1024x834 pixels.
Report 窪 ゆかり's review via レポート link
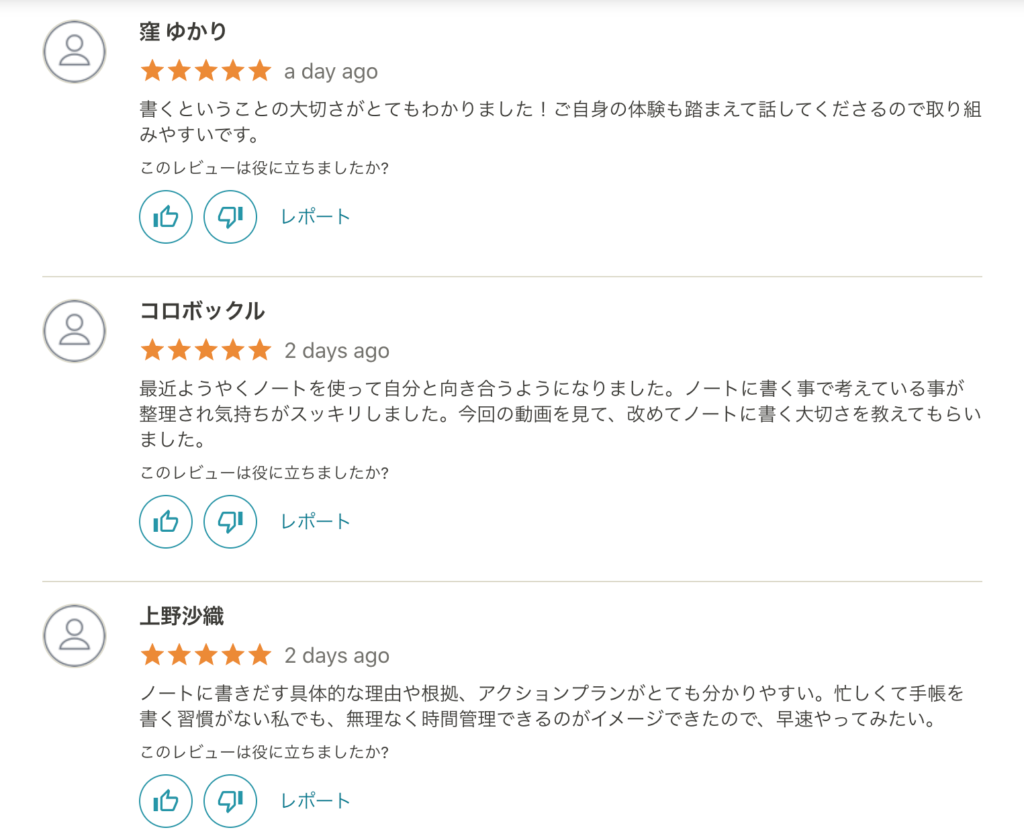(315, 217)
